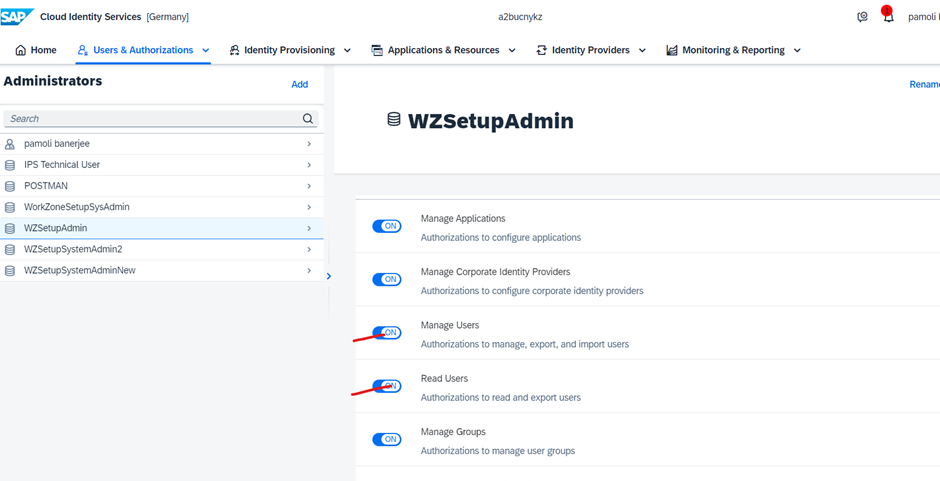940x481 pixels.
Task: Click the Home house icon
Action: pyautogui.click(x=21, y=50)
